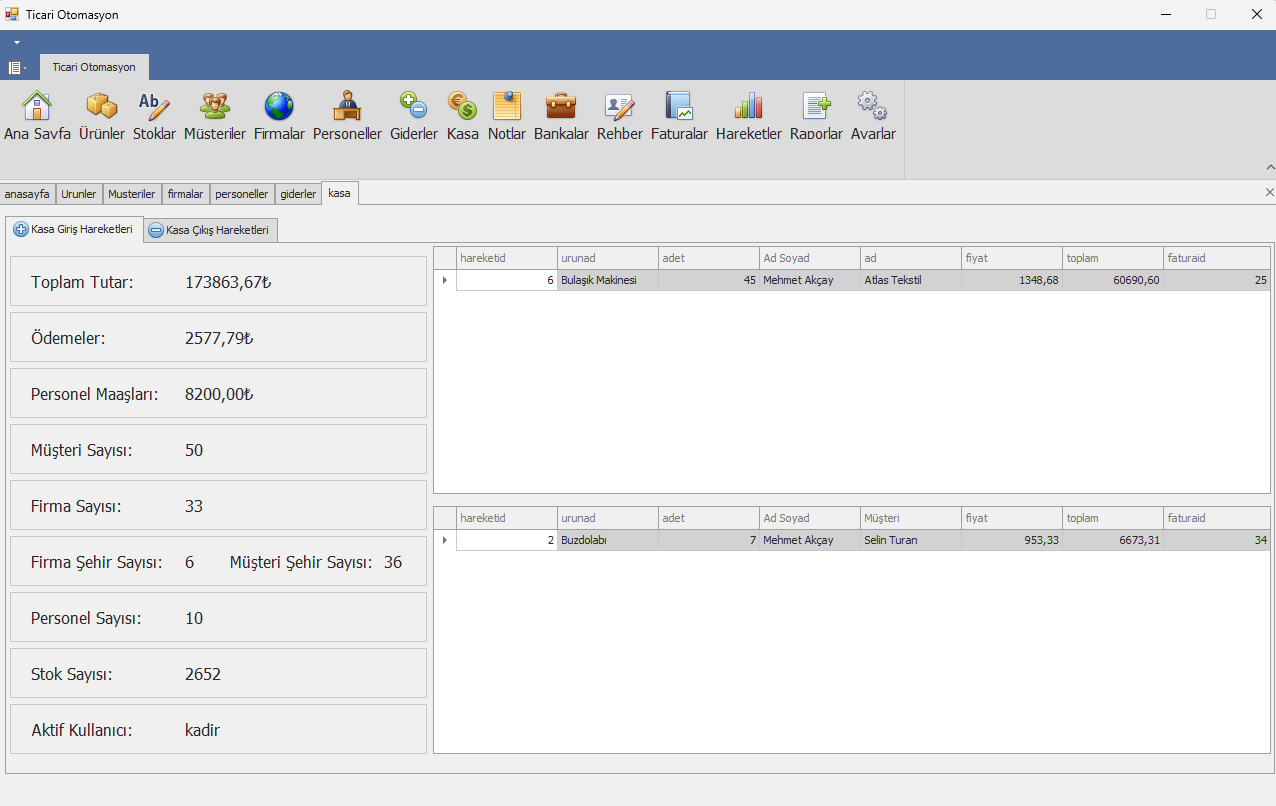This screenshot has width=1276, height=806.
Task: Sort top grid by hareketid column
Action: coord(507,258)
